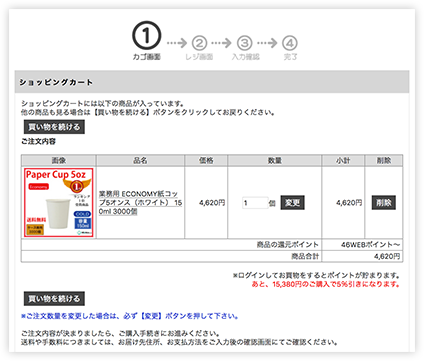Click the blue ご注文数量を変更 reminder text
The height and width of the screenshot is (361, 424).
(x=130, y=316)
